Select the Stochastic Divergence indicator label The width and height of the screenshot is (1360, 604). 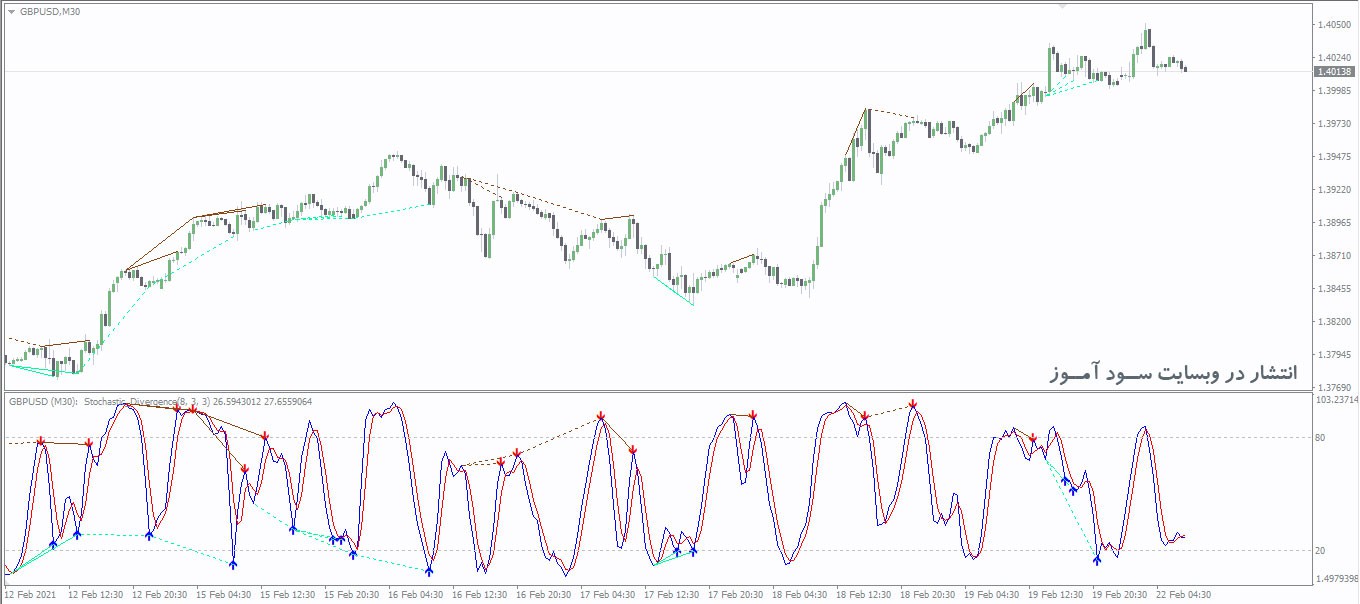pos(160,401)
